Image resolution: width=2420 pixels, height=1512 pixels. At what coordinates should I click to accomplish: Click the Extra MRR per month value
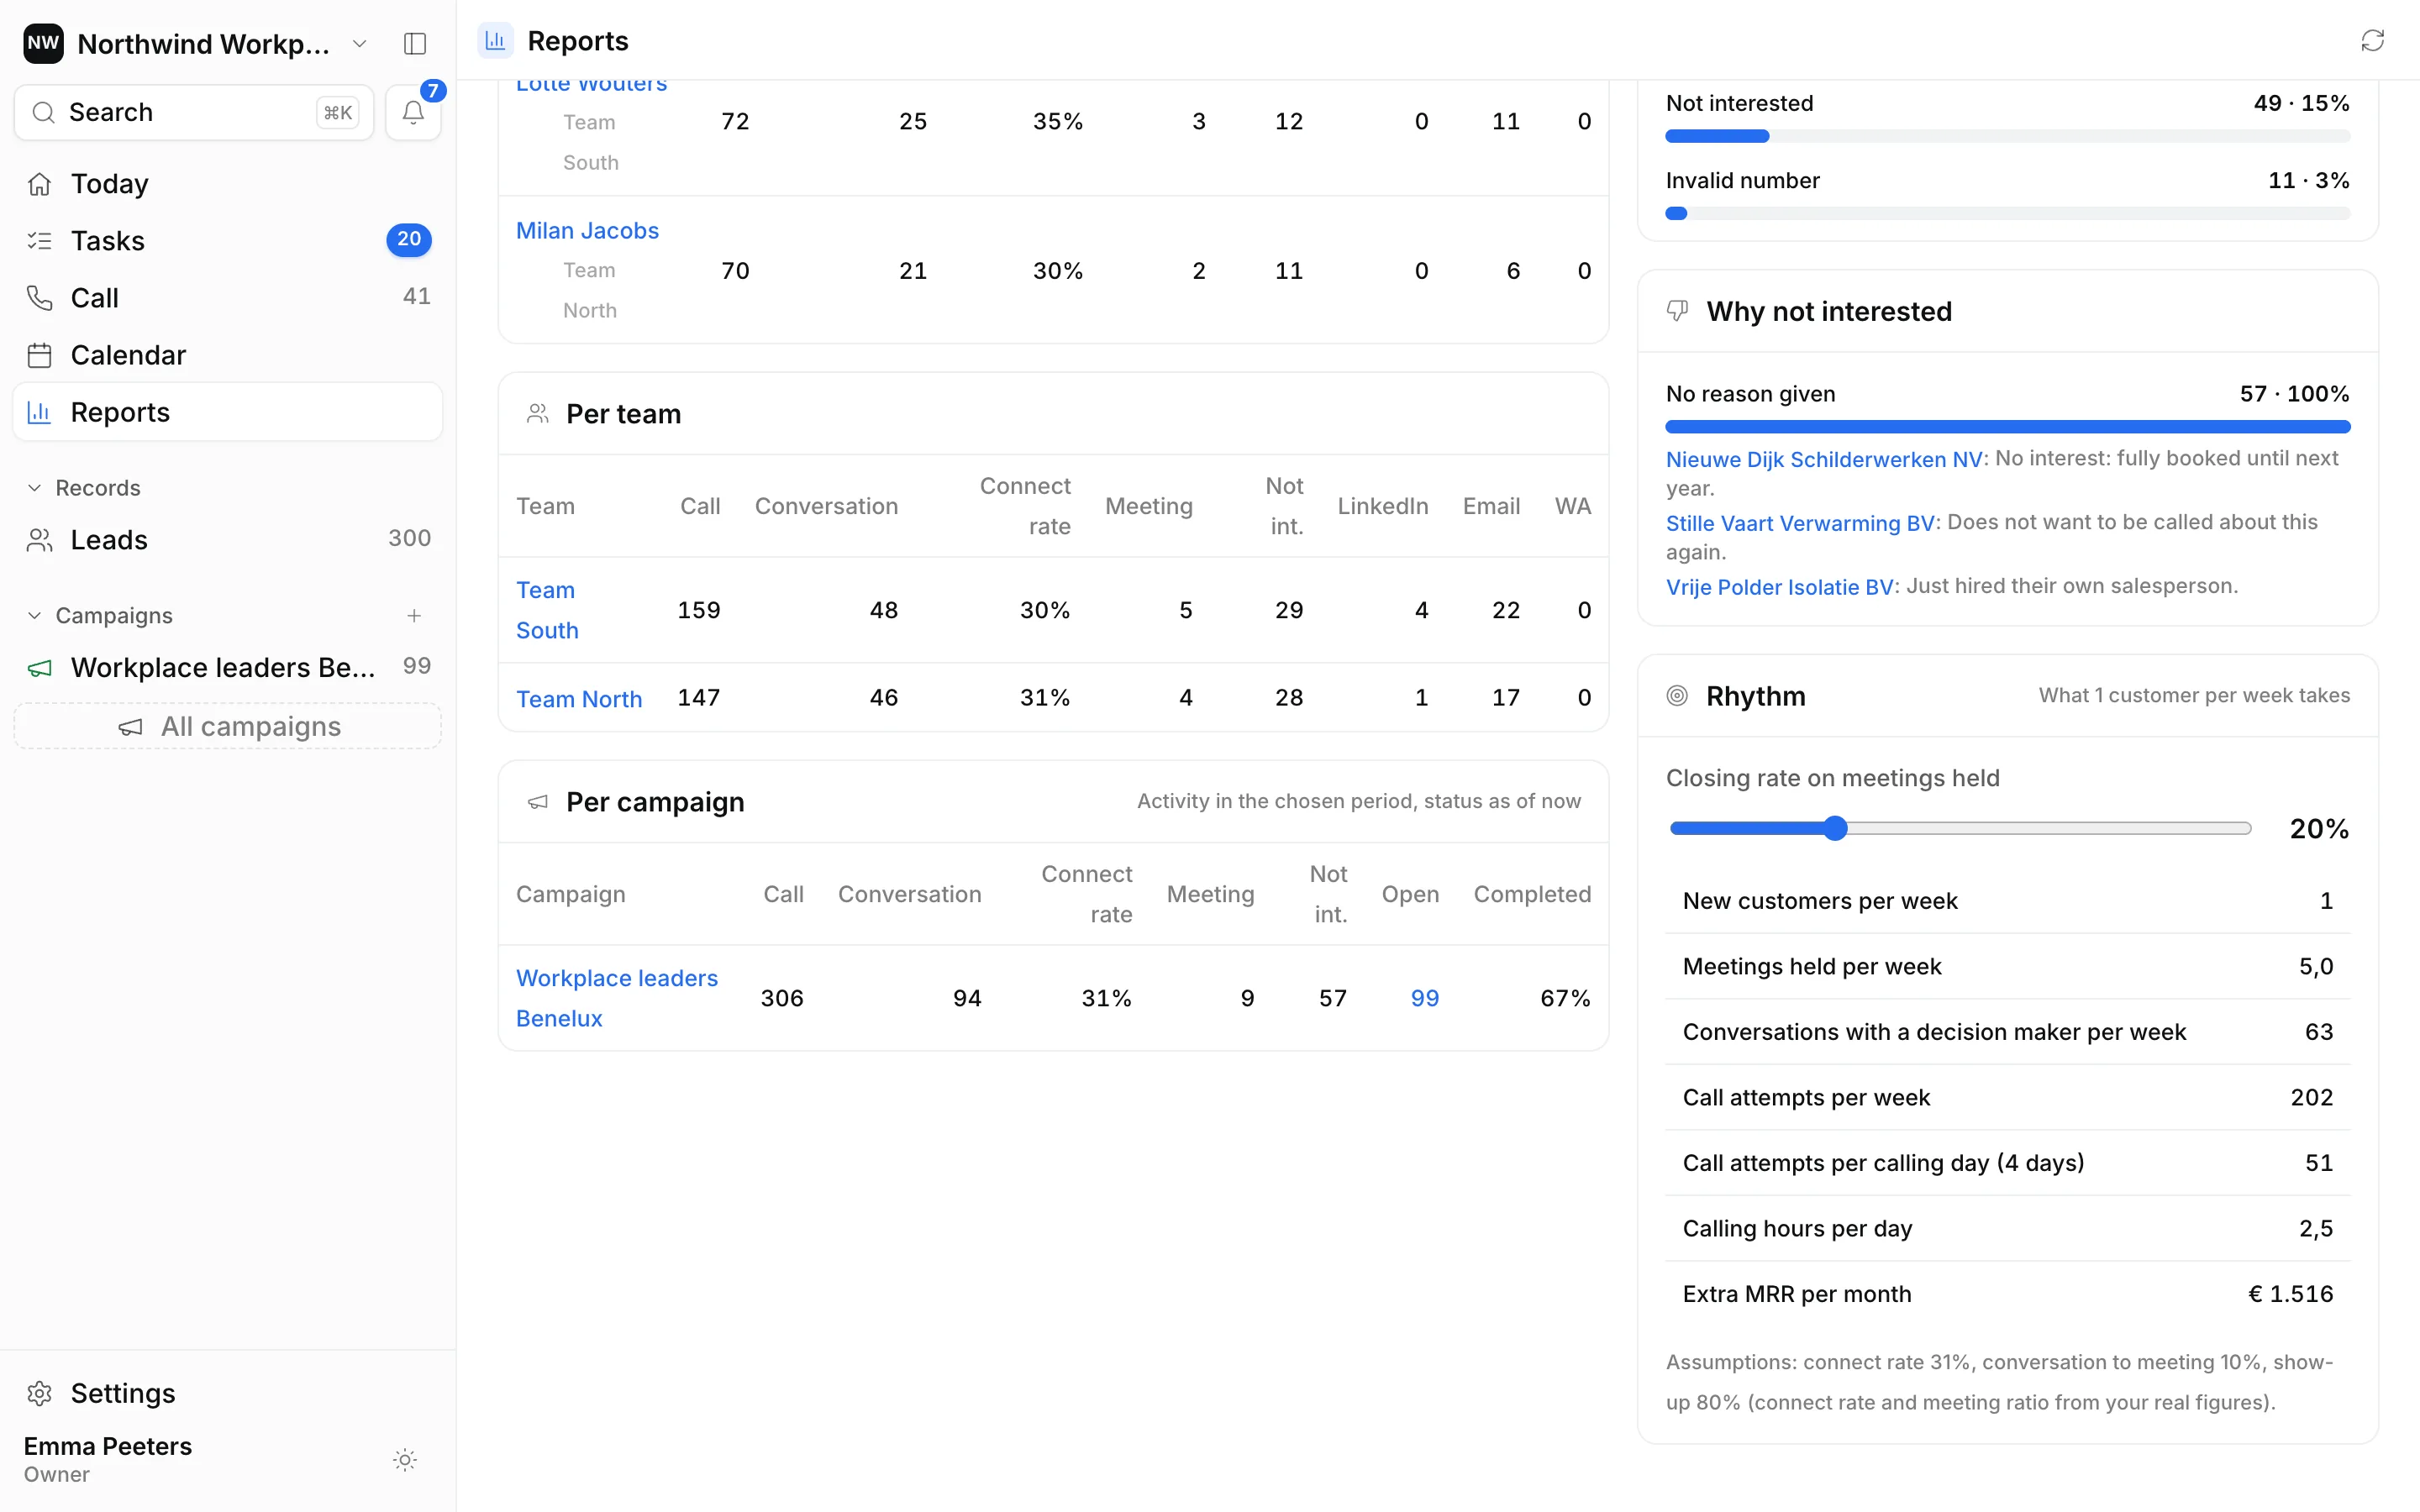point(2290,1294)
